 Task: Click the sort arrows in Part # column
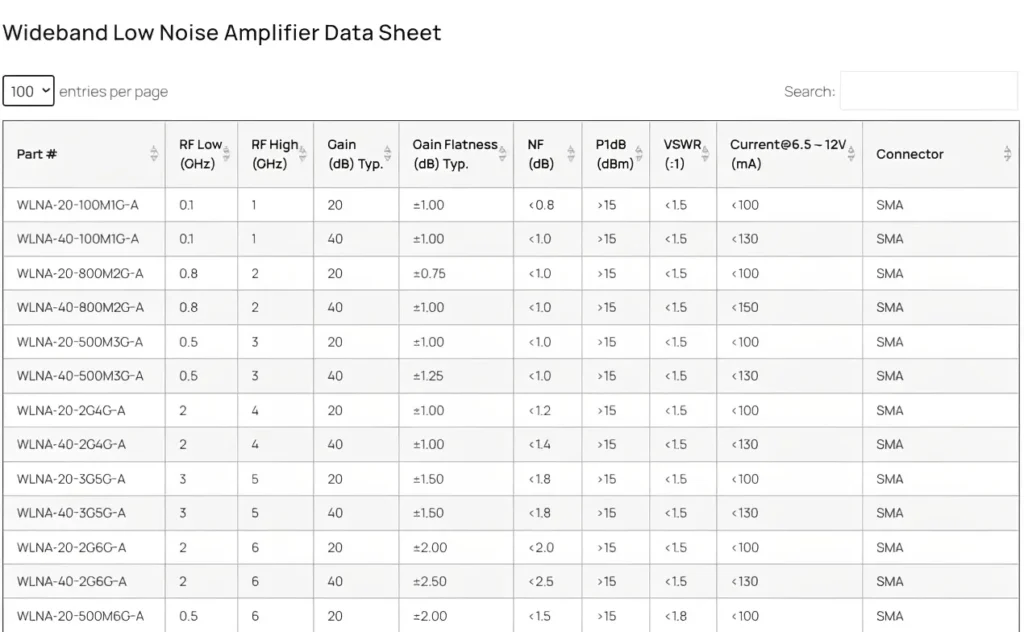pos(154,154)
